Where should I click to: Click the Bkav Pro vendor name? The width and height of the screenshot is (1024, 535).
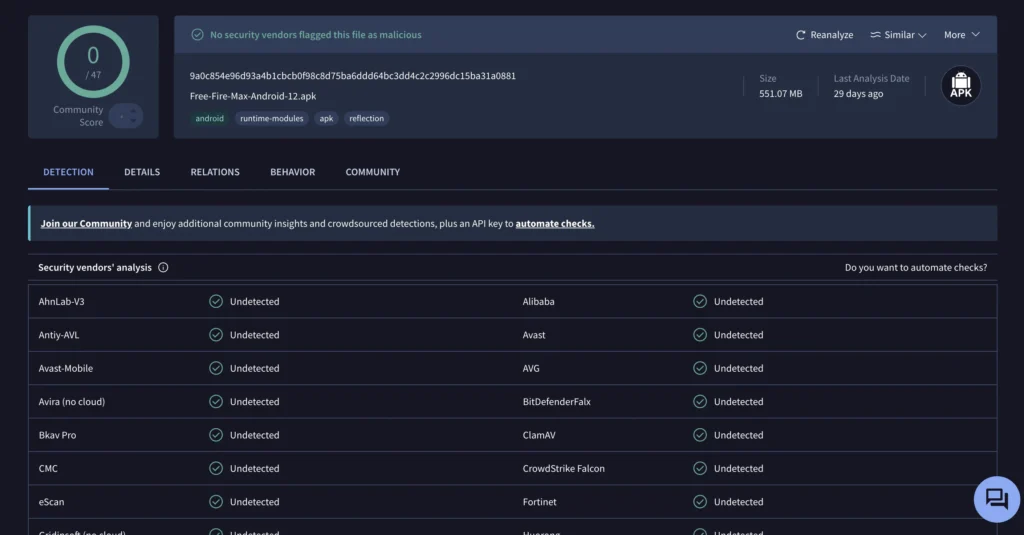point(57,434)
